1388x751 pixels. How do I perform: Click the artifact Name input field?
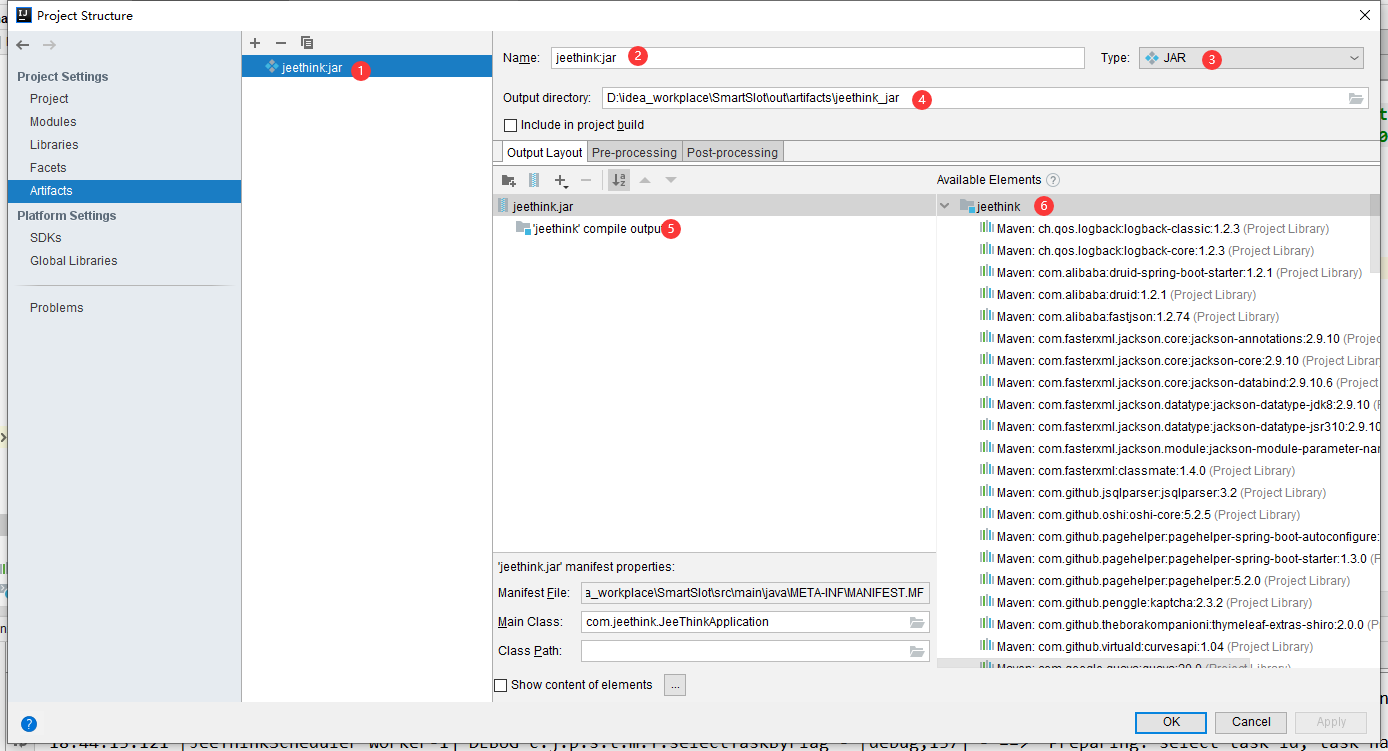click(x=817, y=58)
